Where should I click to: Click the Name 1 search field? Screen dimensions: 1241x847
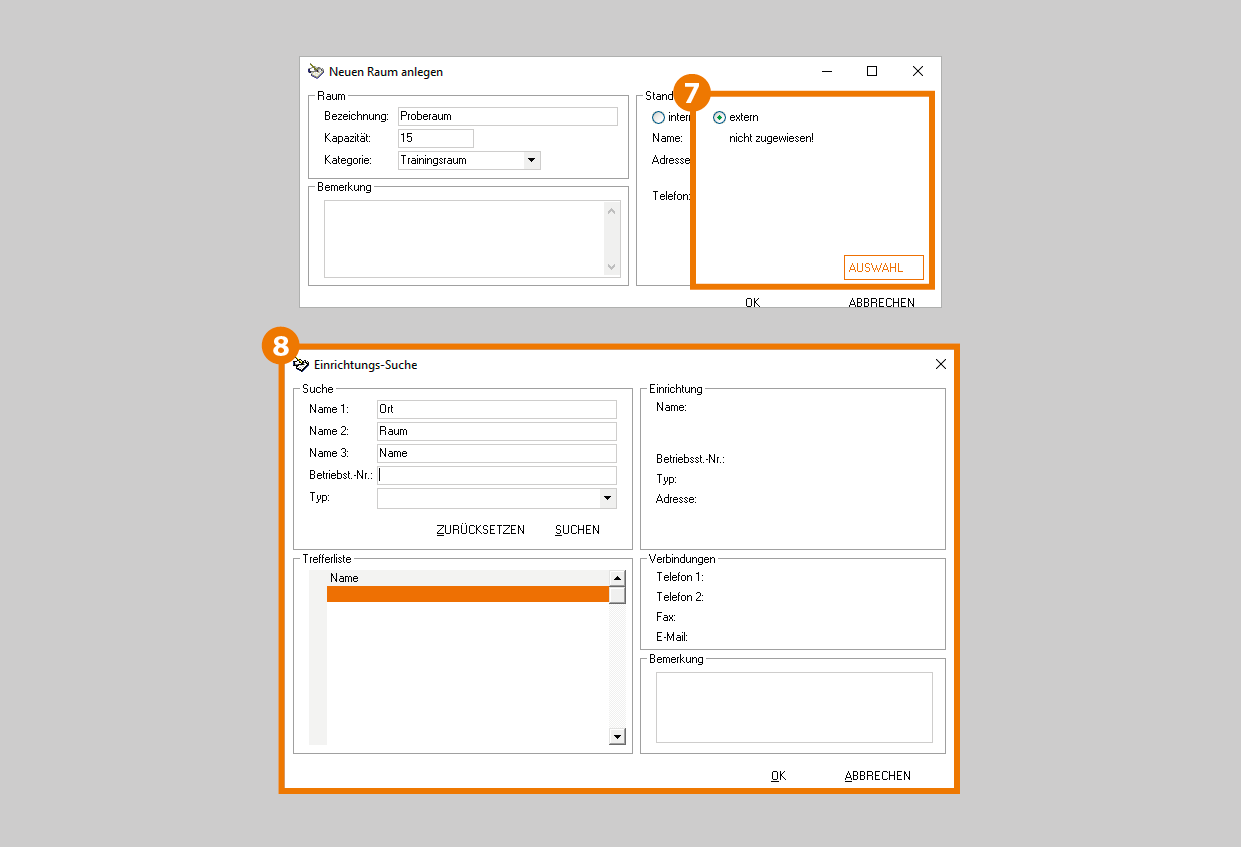(496, 409)
